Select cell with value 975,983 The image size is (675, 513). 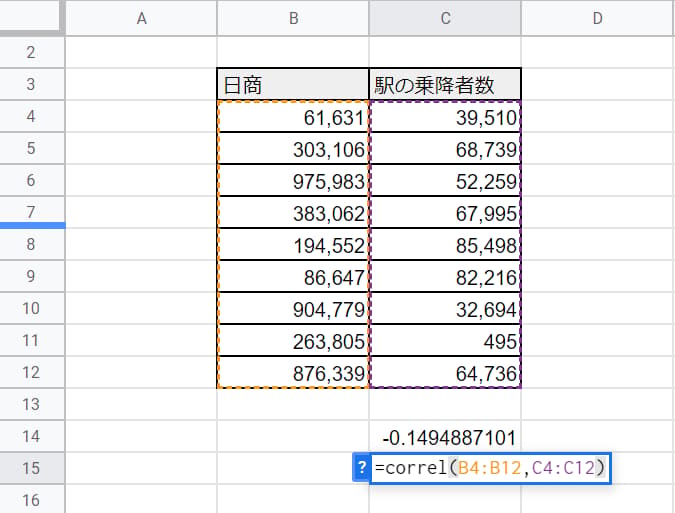tap(293, 180)
